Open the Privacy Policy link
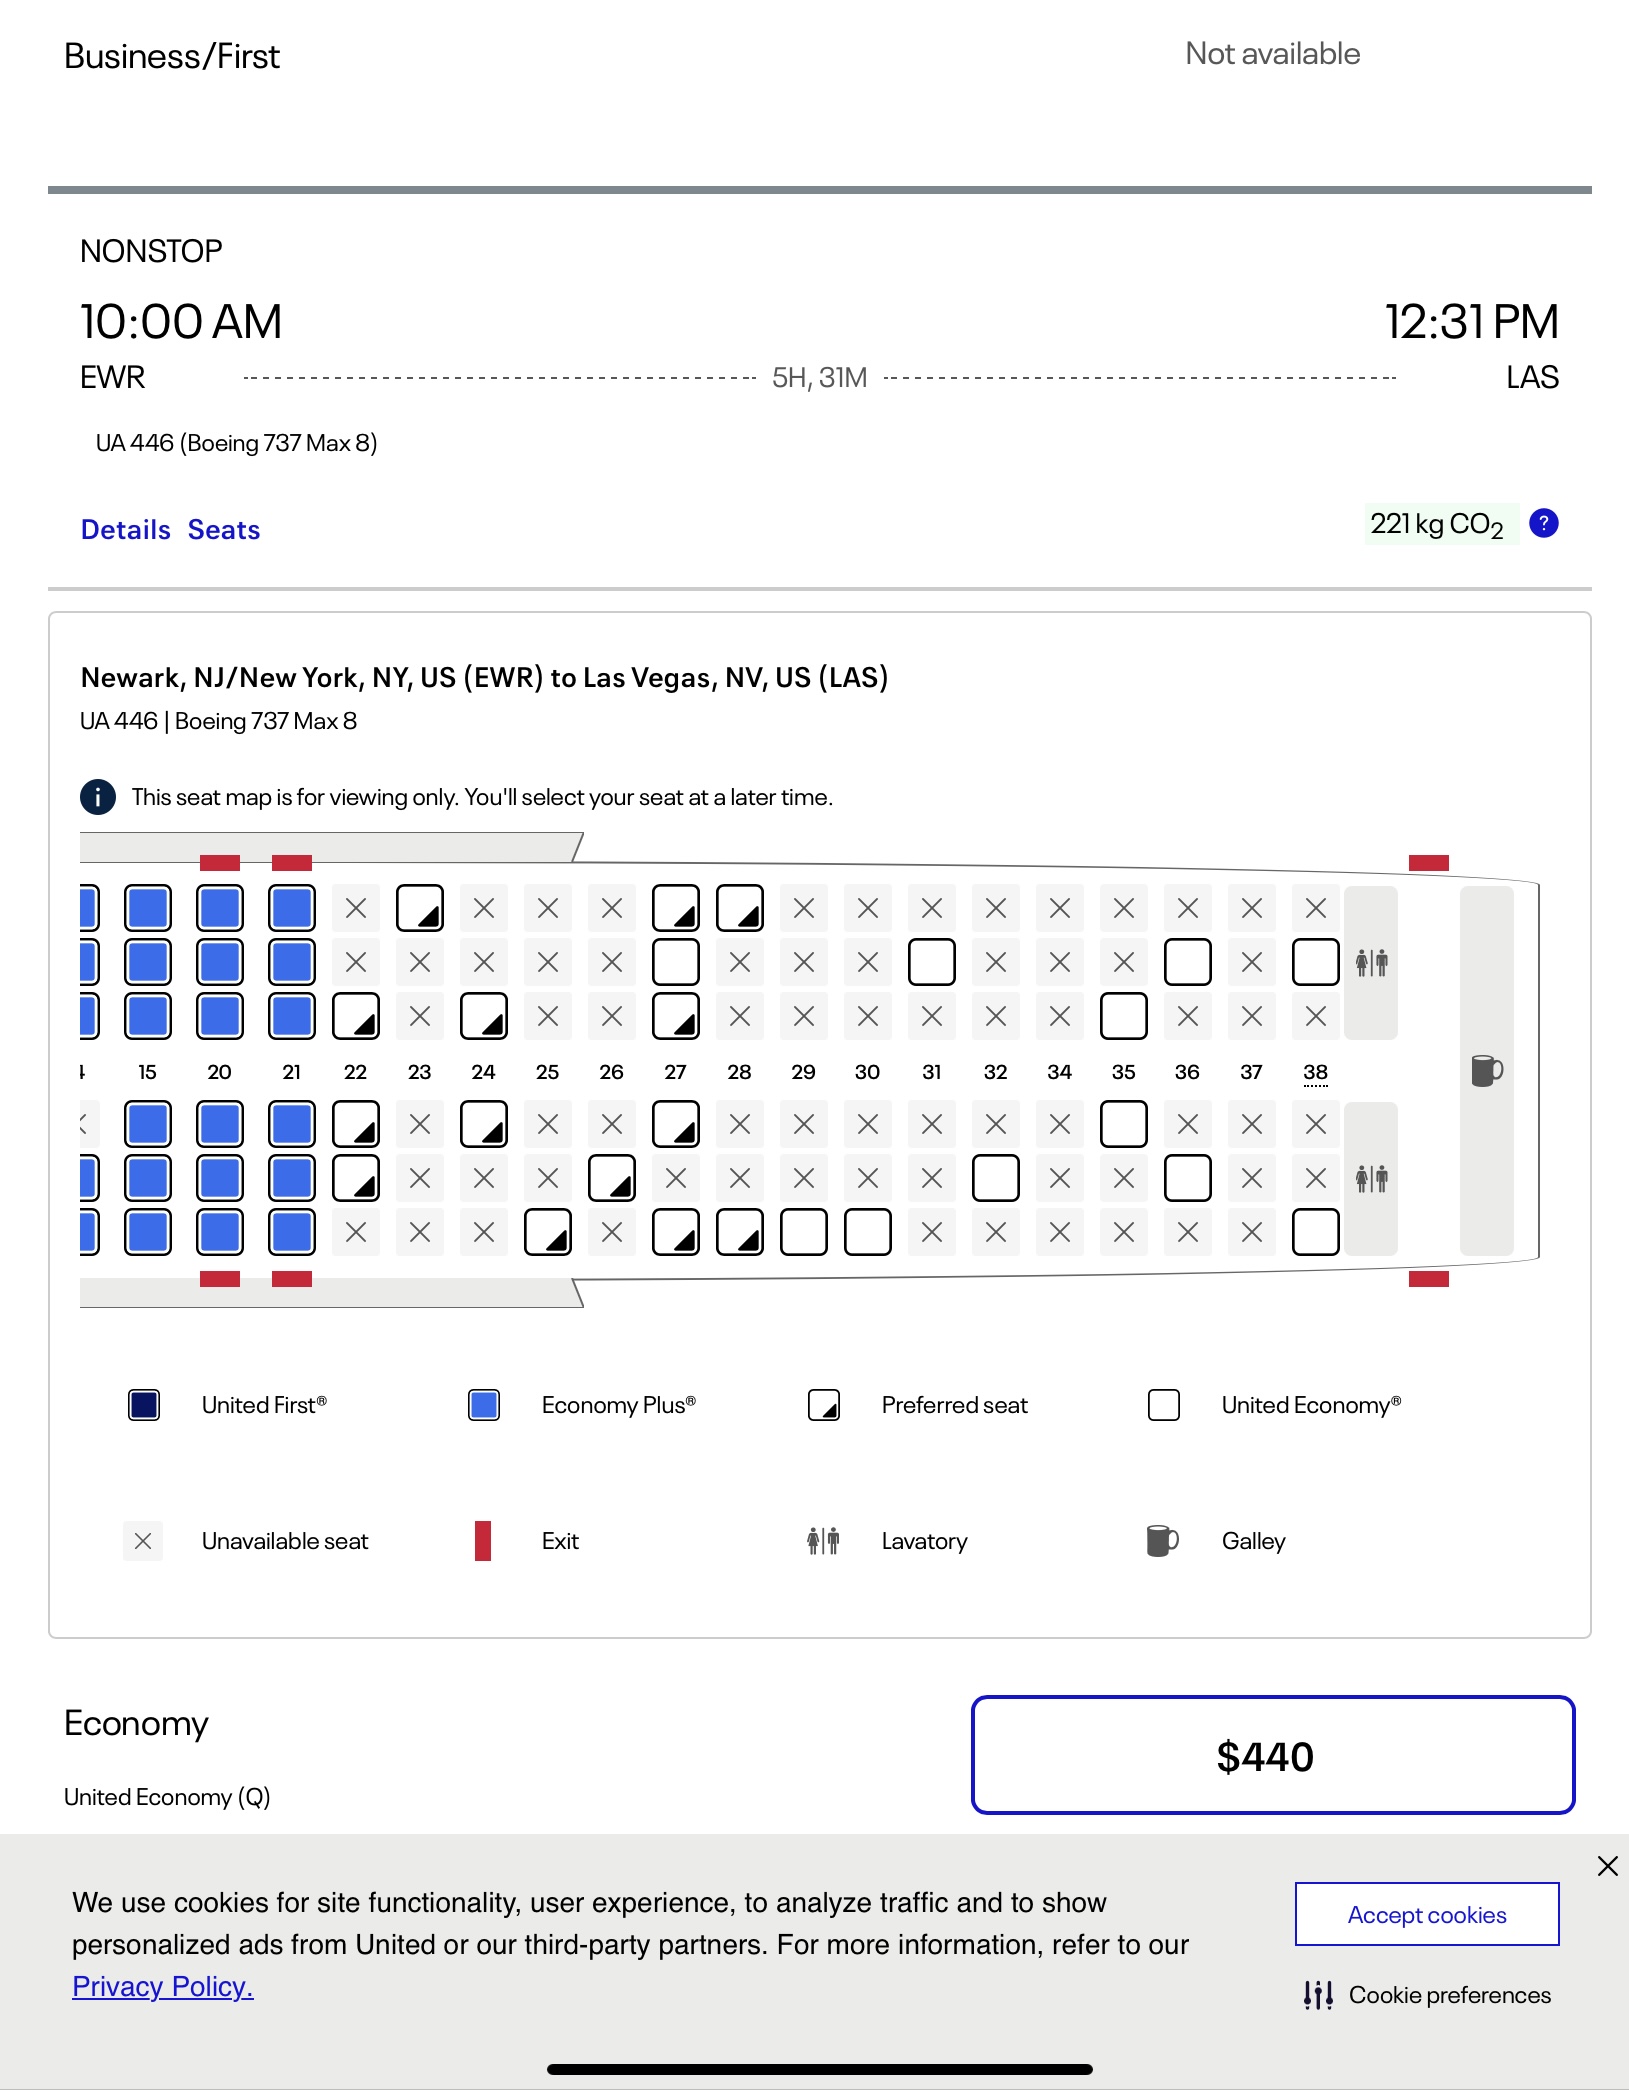The image size is (1629, 2090). click(163, 1986)
